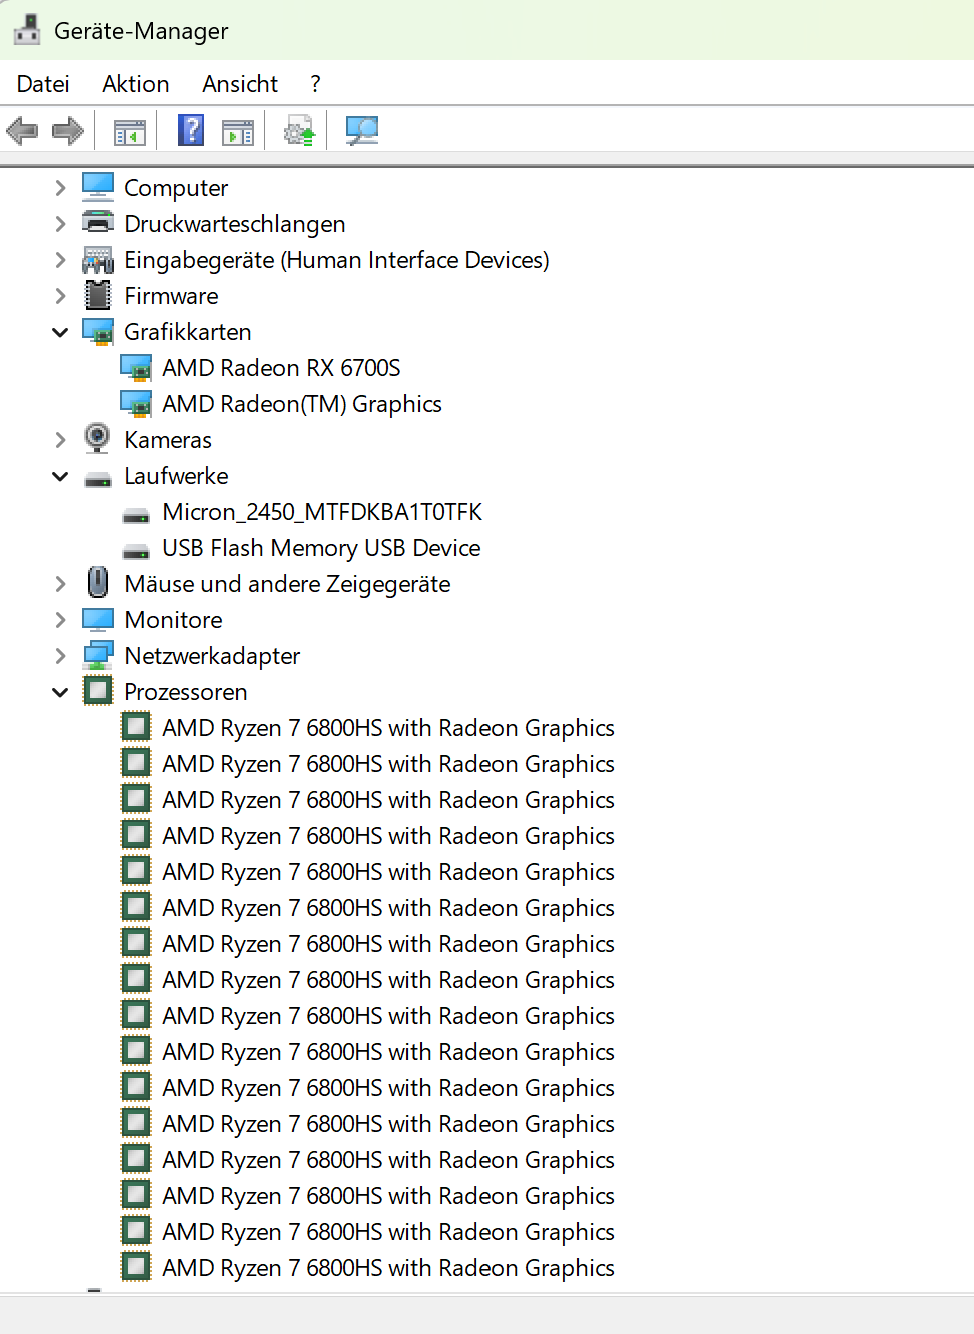Select Mäuse und andere Zeigegeräte label
974x1334 pixels.
[x=287, y=584]
